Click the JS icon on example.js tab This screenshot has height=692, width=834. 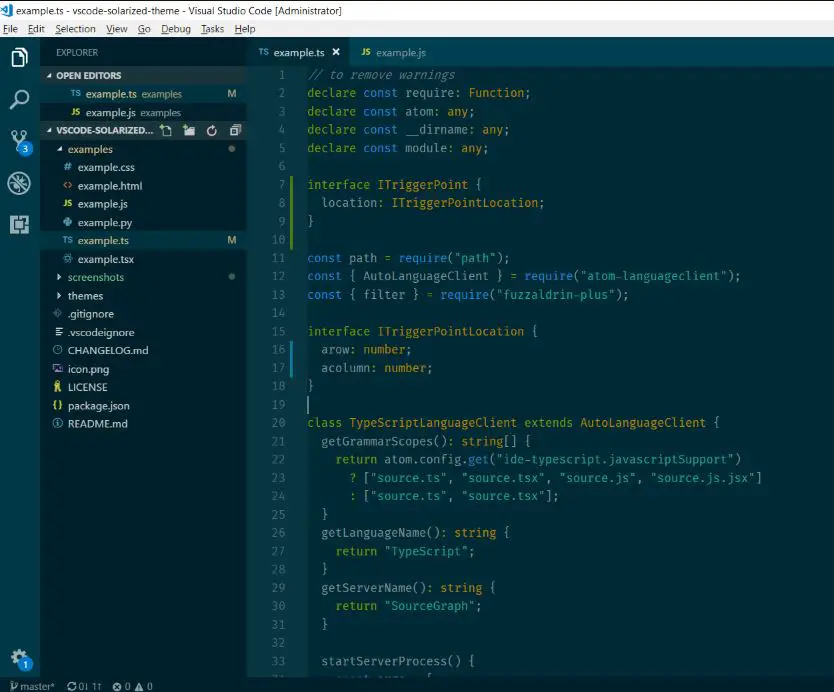[366, 52]
